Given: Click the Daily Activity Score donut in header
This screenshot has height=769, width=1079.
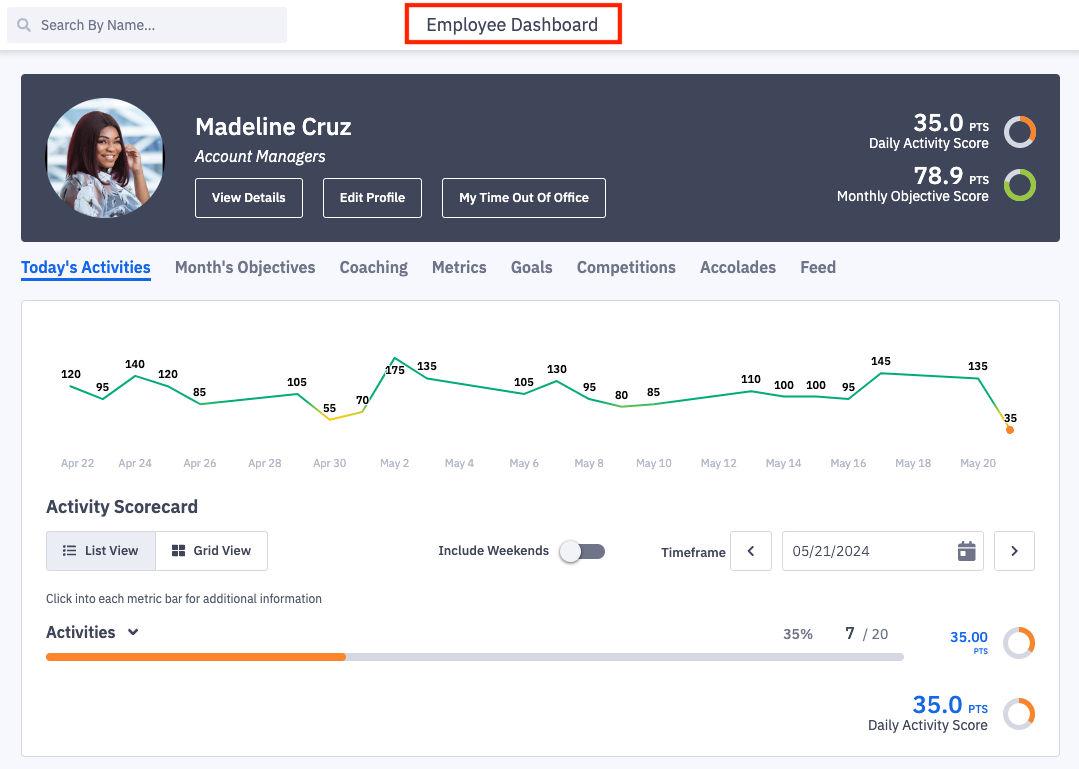Looking at the screenshot, I should tap(1020, 132).
